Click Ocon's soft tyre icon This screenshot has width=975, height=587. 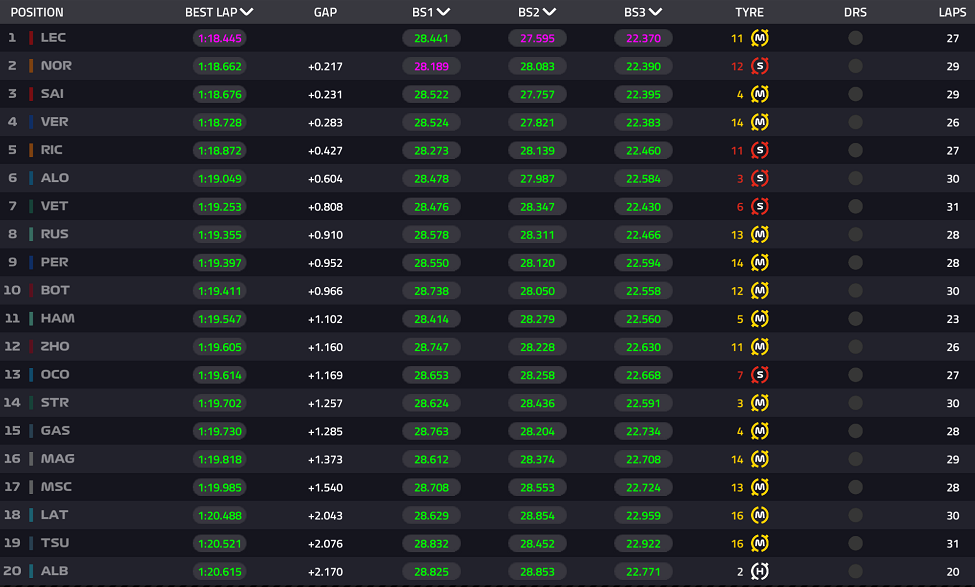pos(759,375)
